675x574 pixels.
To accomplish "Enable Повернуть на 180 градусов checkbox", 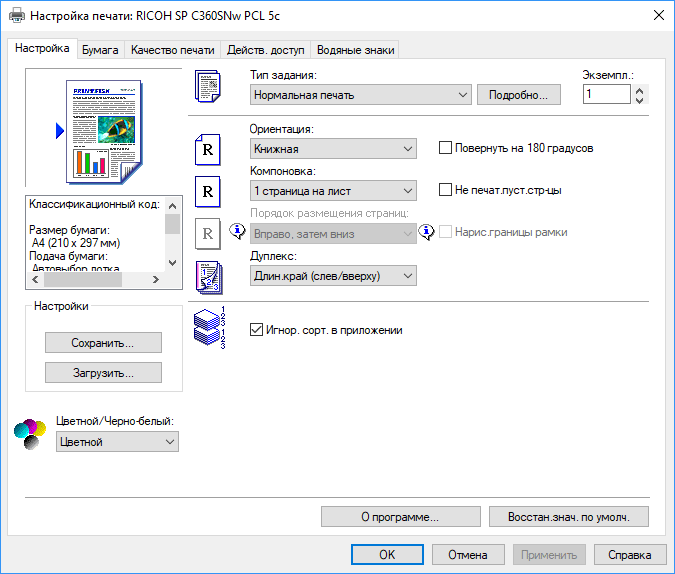I will (445, 148).
